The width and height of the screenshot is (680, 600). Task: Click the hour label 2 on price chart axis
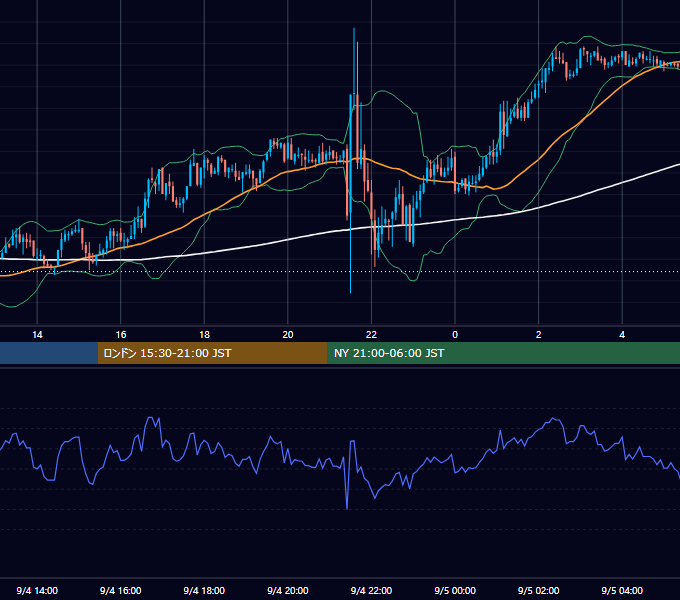tap(539, 334)
